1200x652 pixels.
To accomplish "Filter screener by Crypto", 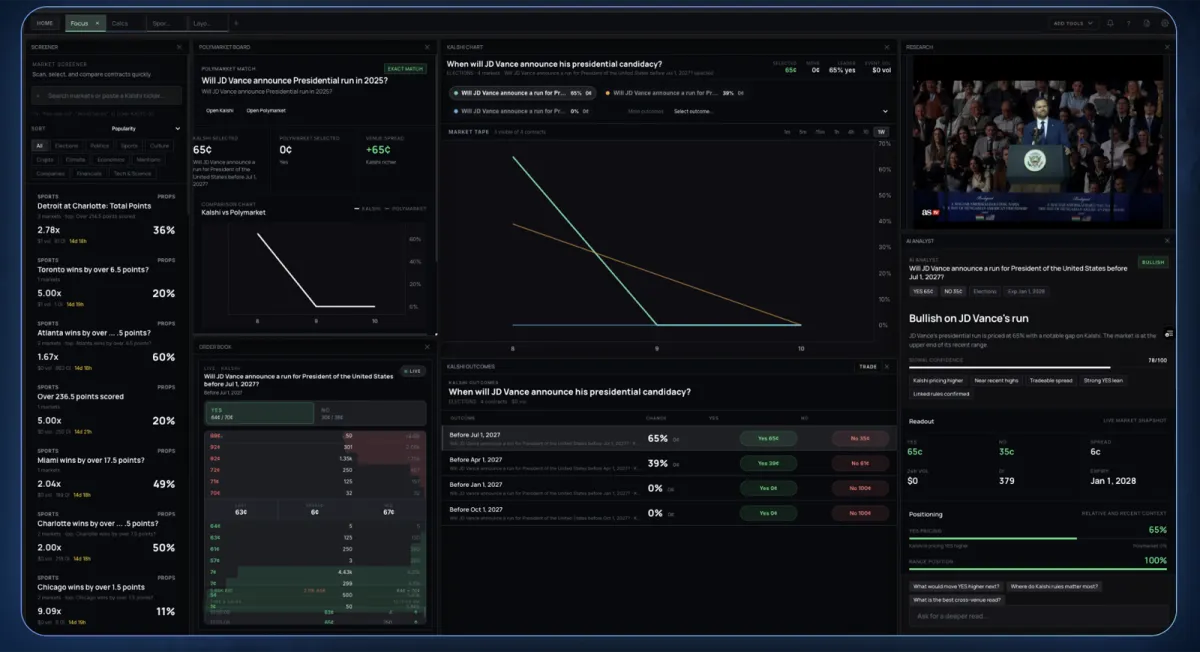I will point(45,159).
